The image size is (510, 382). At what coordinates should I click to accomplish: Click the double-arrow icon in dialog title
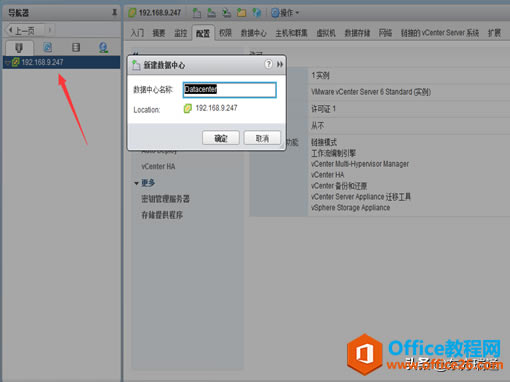coord(280,64)
